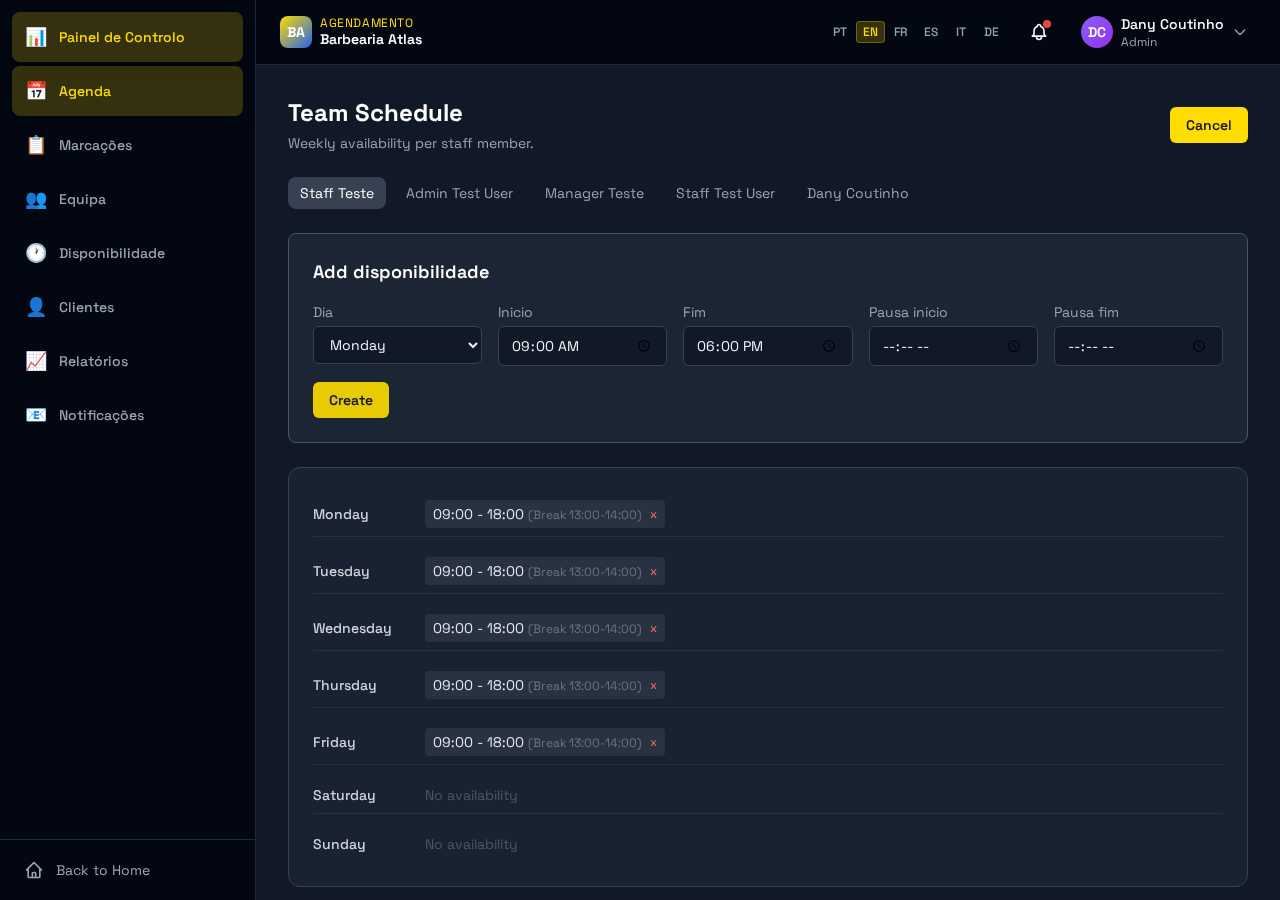Open the Painel de Controlo chart icon
Screen dimensions: 1280x900
click(36, 37)
